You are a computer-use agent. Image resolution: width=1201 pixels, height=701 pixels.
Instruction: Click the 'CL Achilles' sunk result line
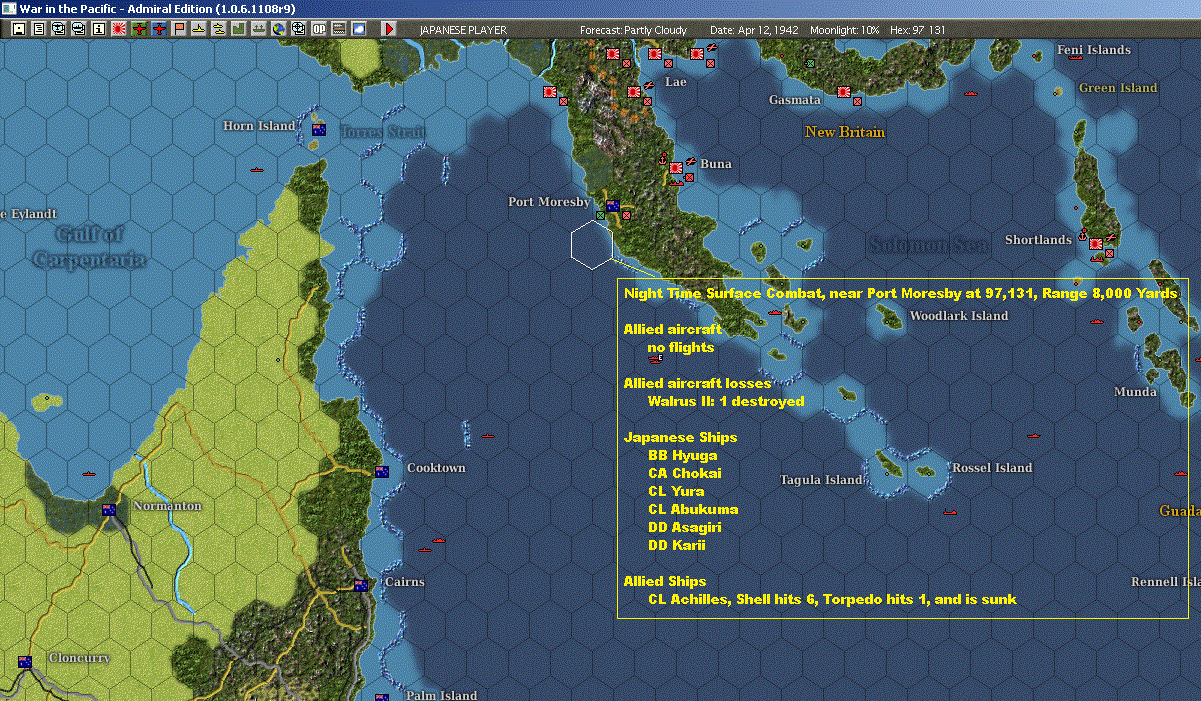[832, 600]
